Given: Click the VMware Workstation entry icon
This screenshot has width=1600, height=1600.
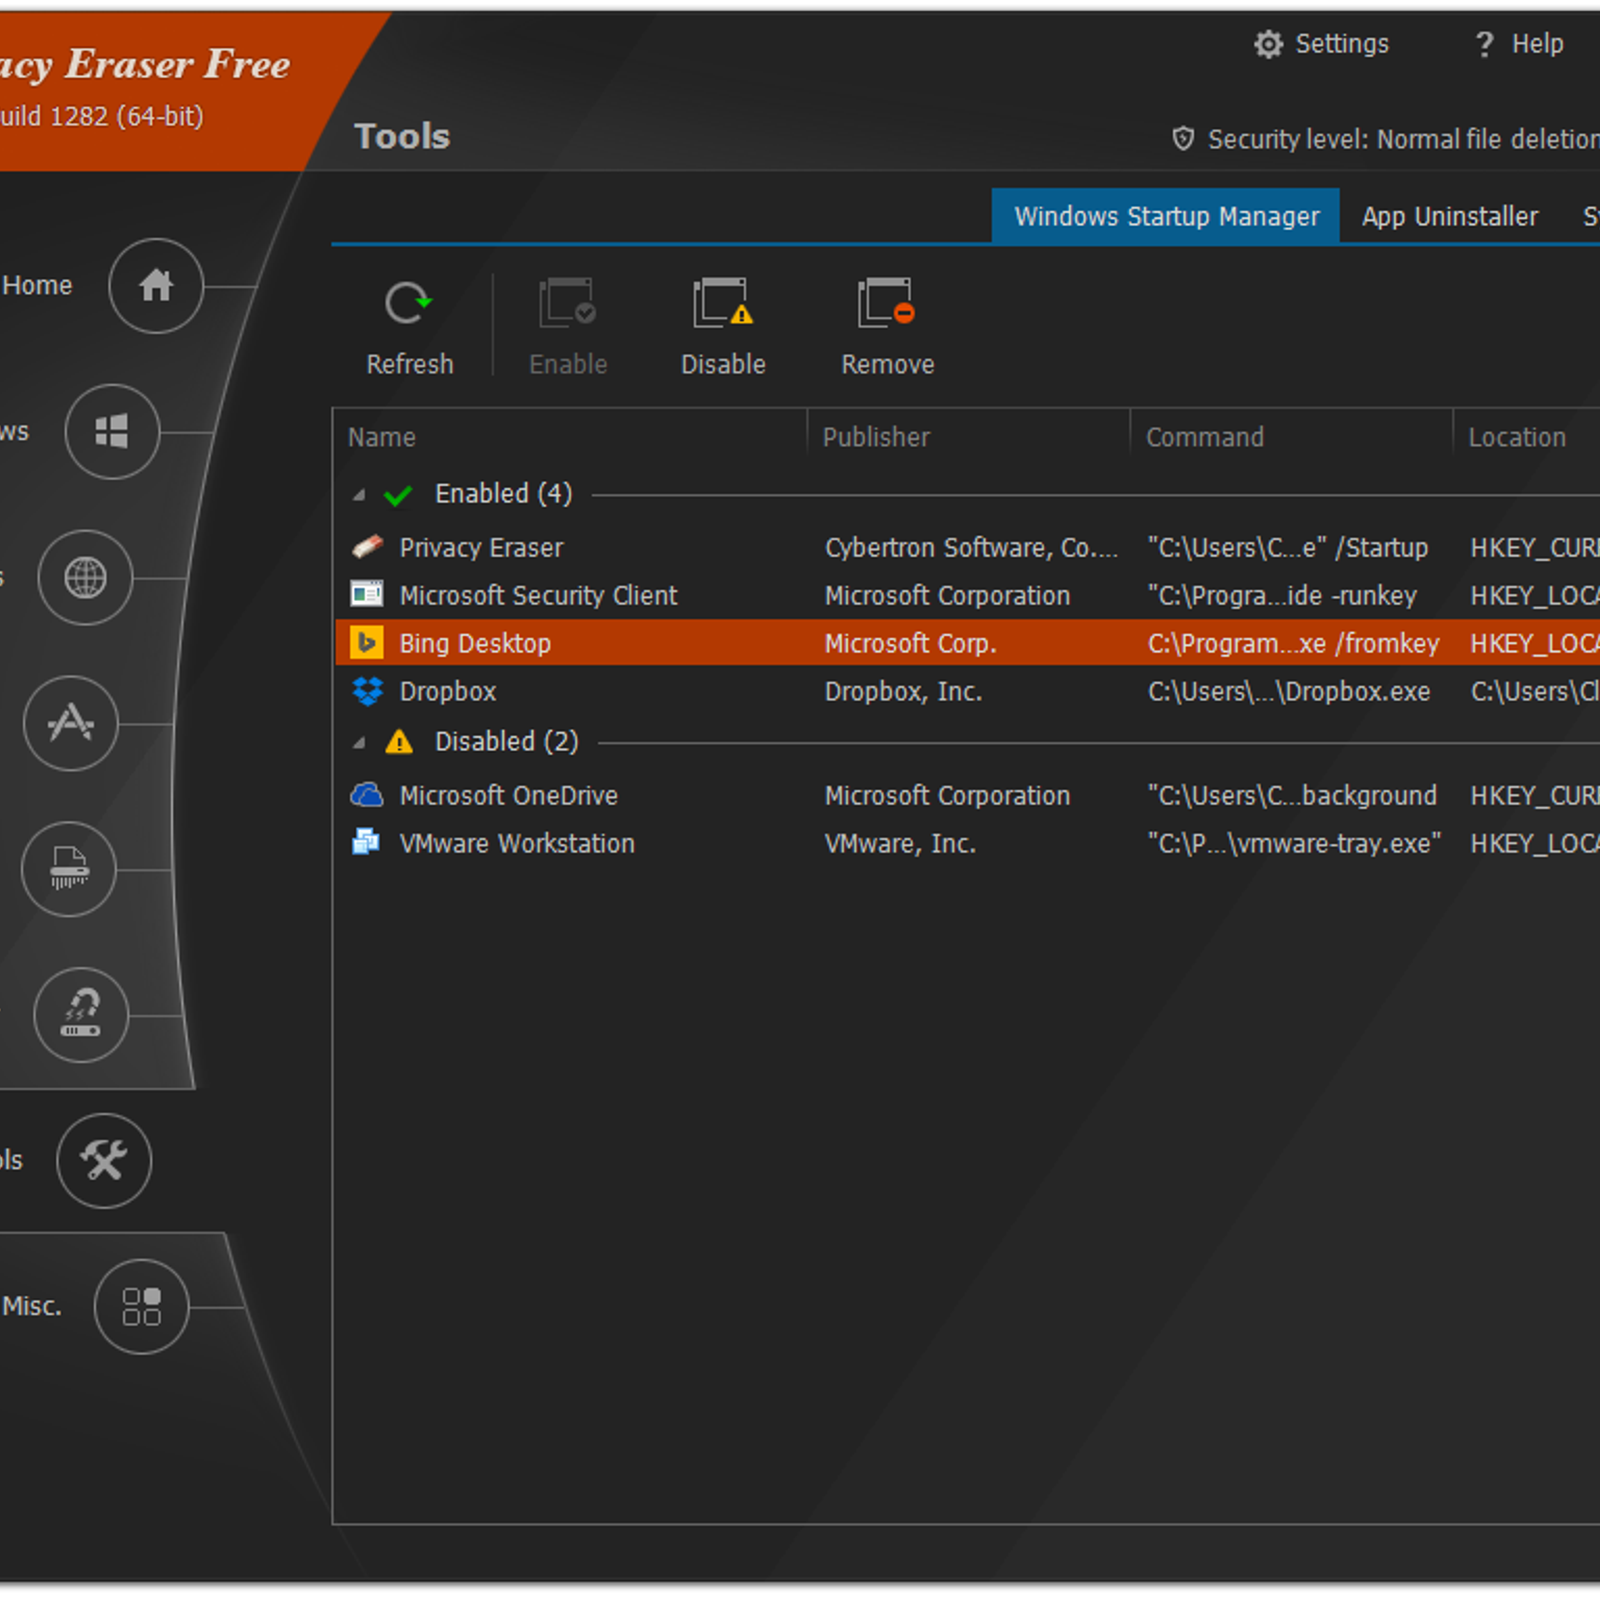Looking at the screenshot, I should [x=366, y=842].
